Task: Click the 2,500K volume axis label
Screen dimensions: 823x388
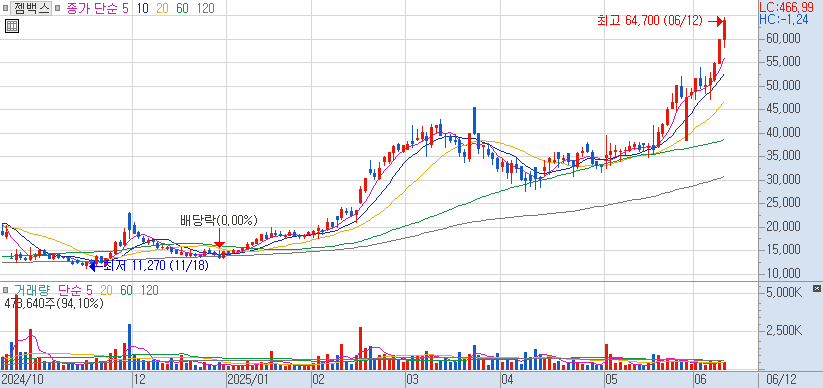Action: (784, 331)
